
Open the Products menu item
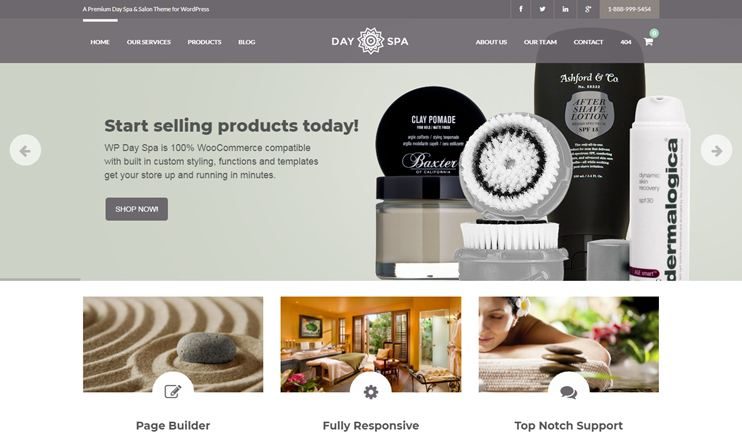(204, 42)
